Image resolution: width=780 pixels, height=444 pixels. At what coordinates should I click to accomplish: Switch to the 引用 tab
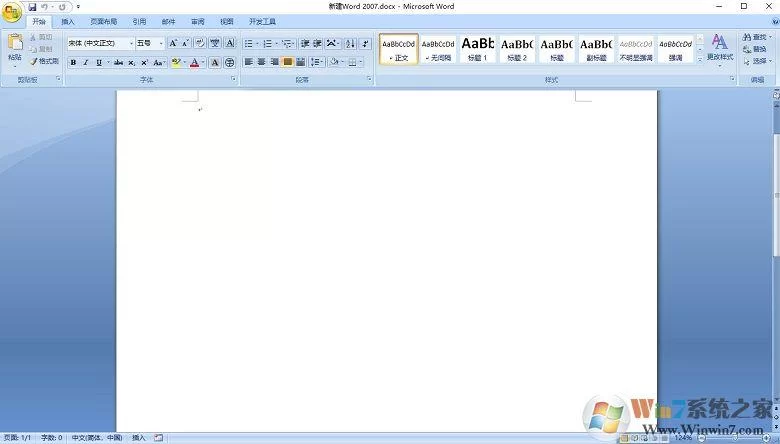point(139,21)
